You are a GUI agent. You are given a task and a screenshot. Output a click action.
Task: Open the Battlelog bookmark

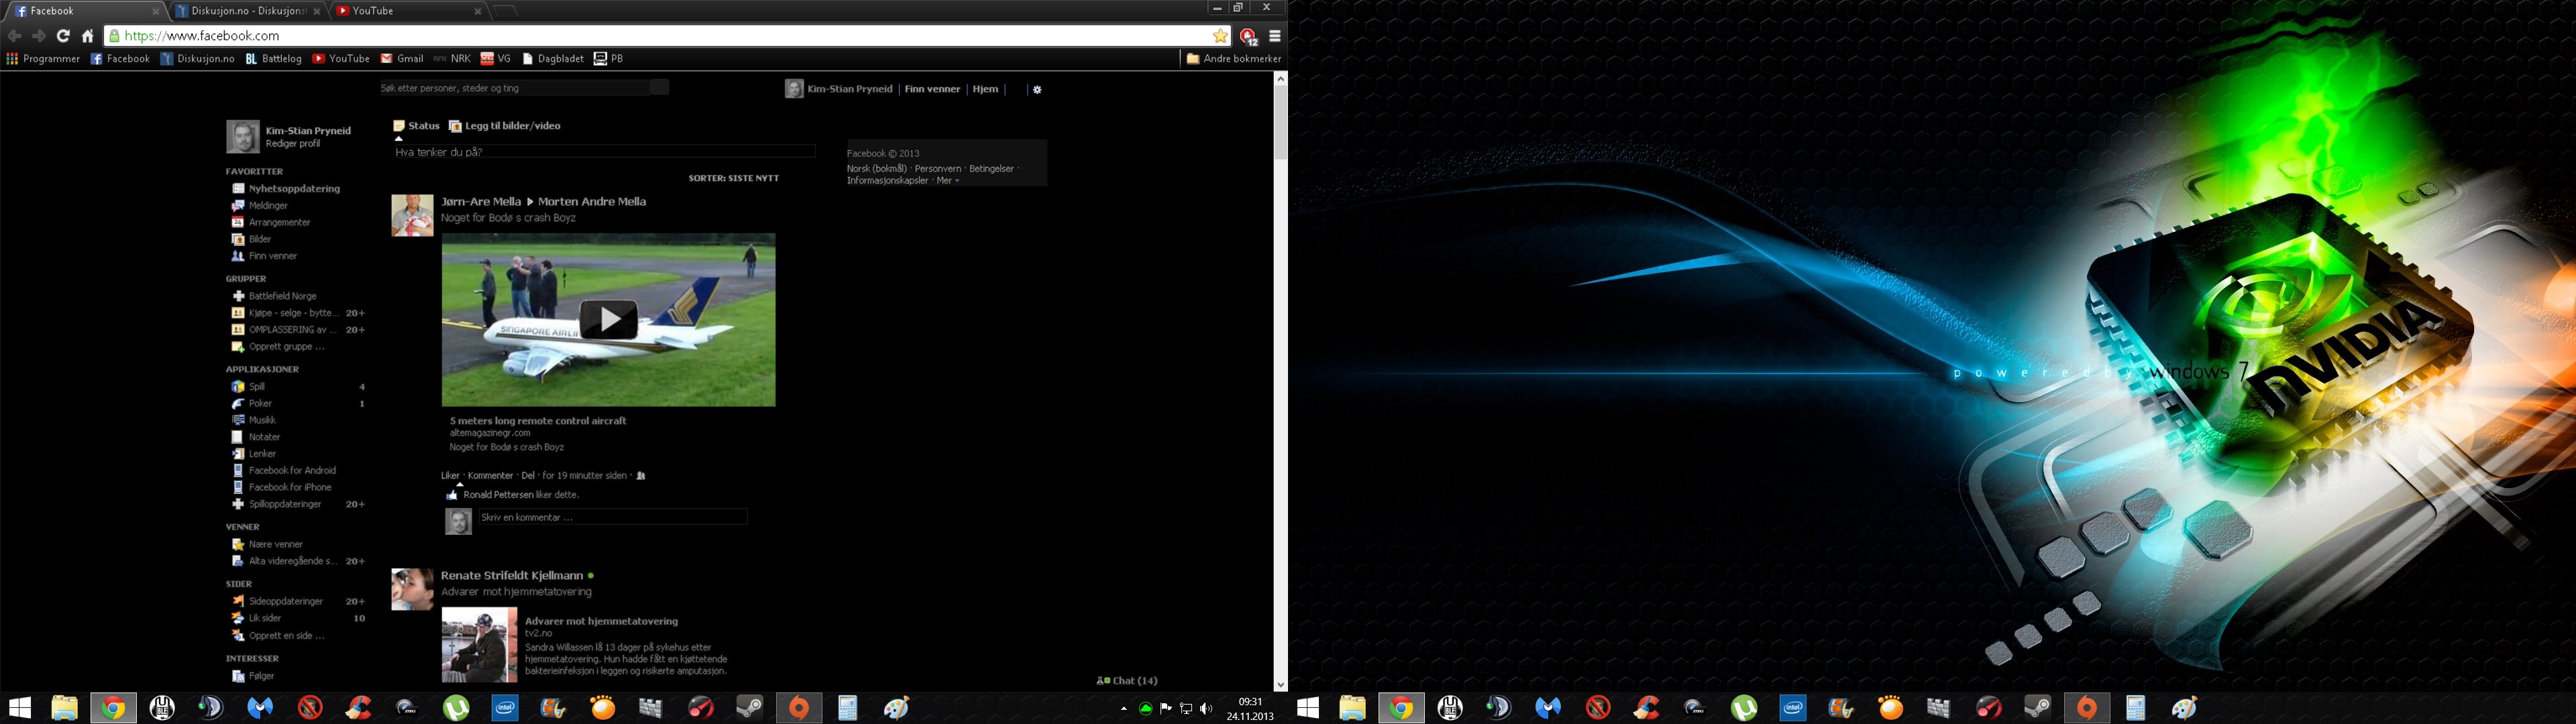274,59
